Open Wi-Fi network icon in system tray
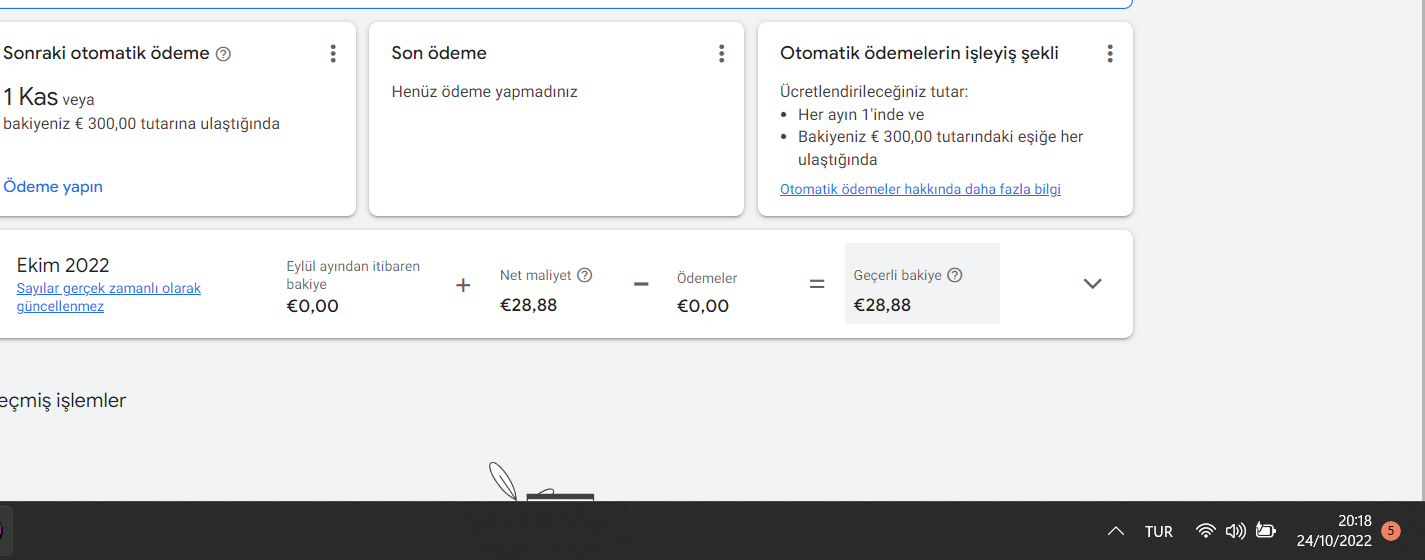The width and height of the screenshot is (1425, 560). click(1206, 531)
